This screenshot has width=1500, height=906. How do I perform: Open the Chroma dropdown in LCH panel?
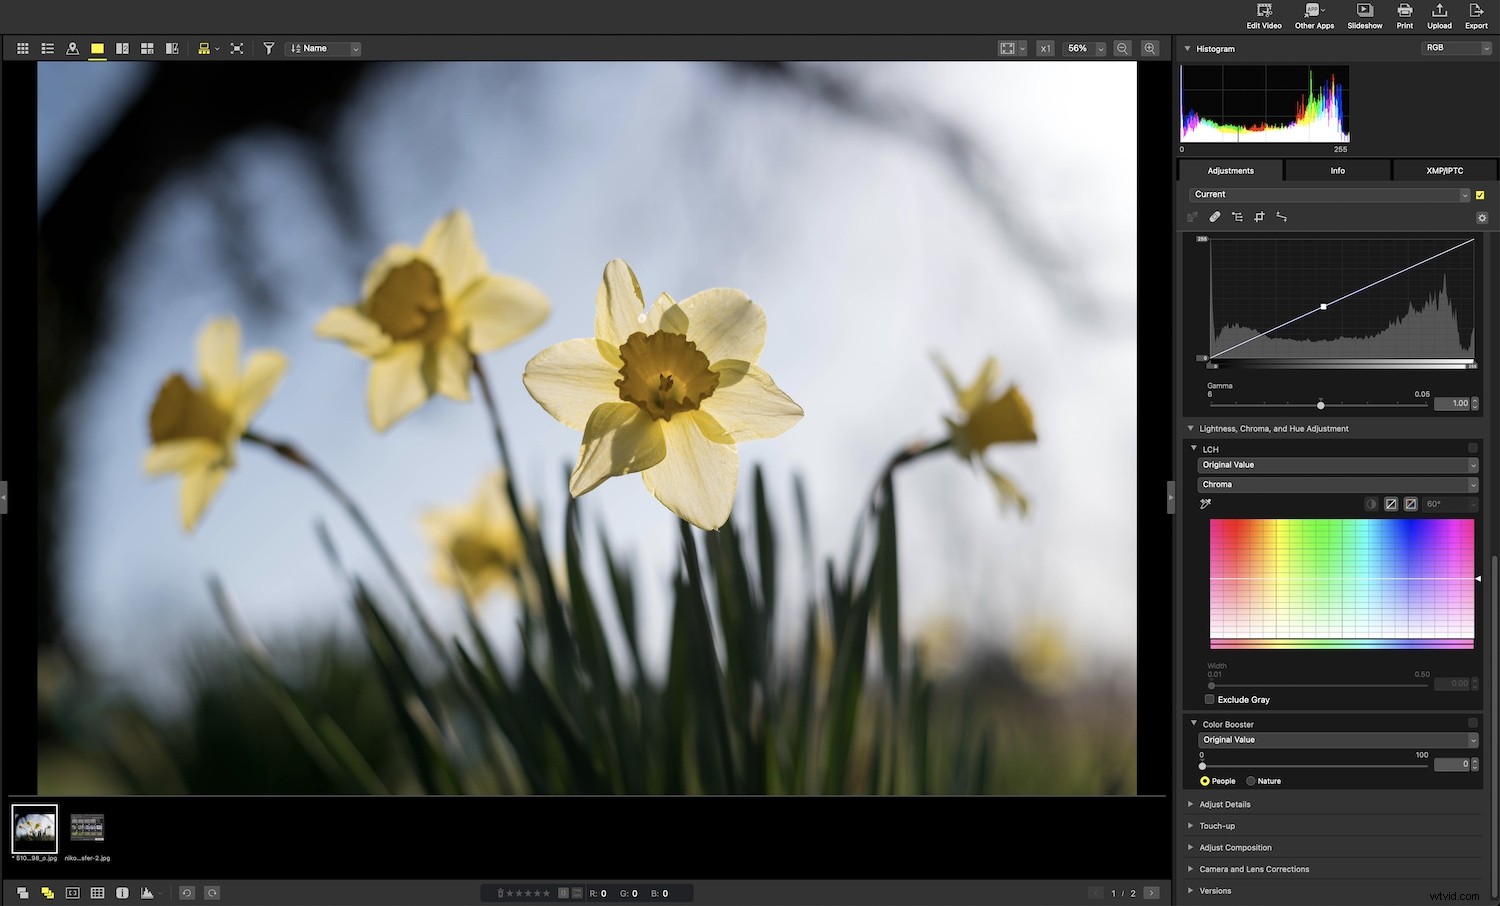pyautogui.click(x=1337, y=484)
